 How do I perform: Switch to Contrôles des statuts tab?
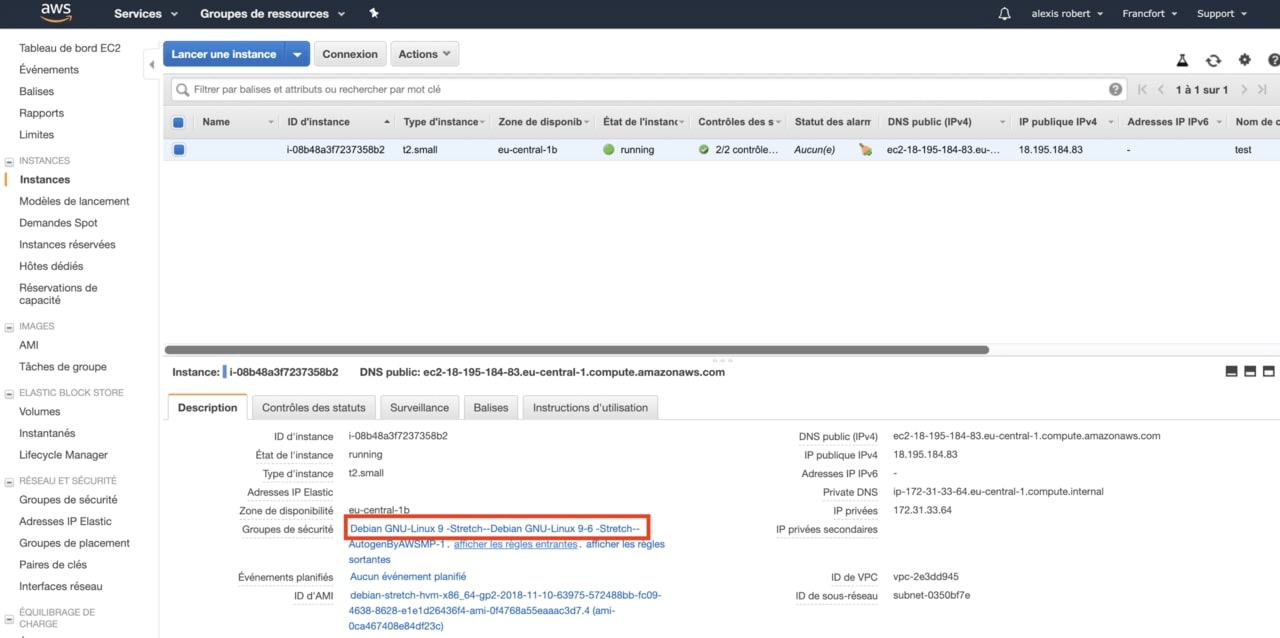314,407
